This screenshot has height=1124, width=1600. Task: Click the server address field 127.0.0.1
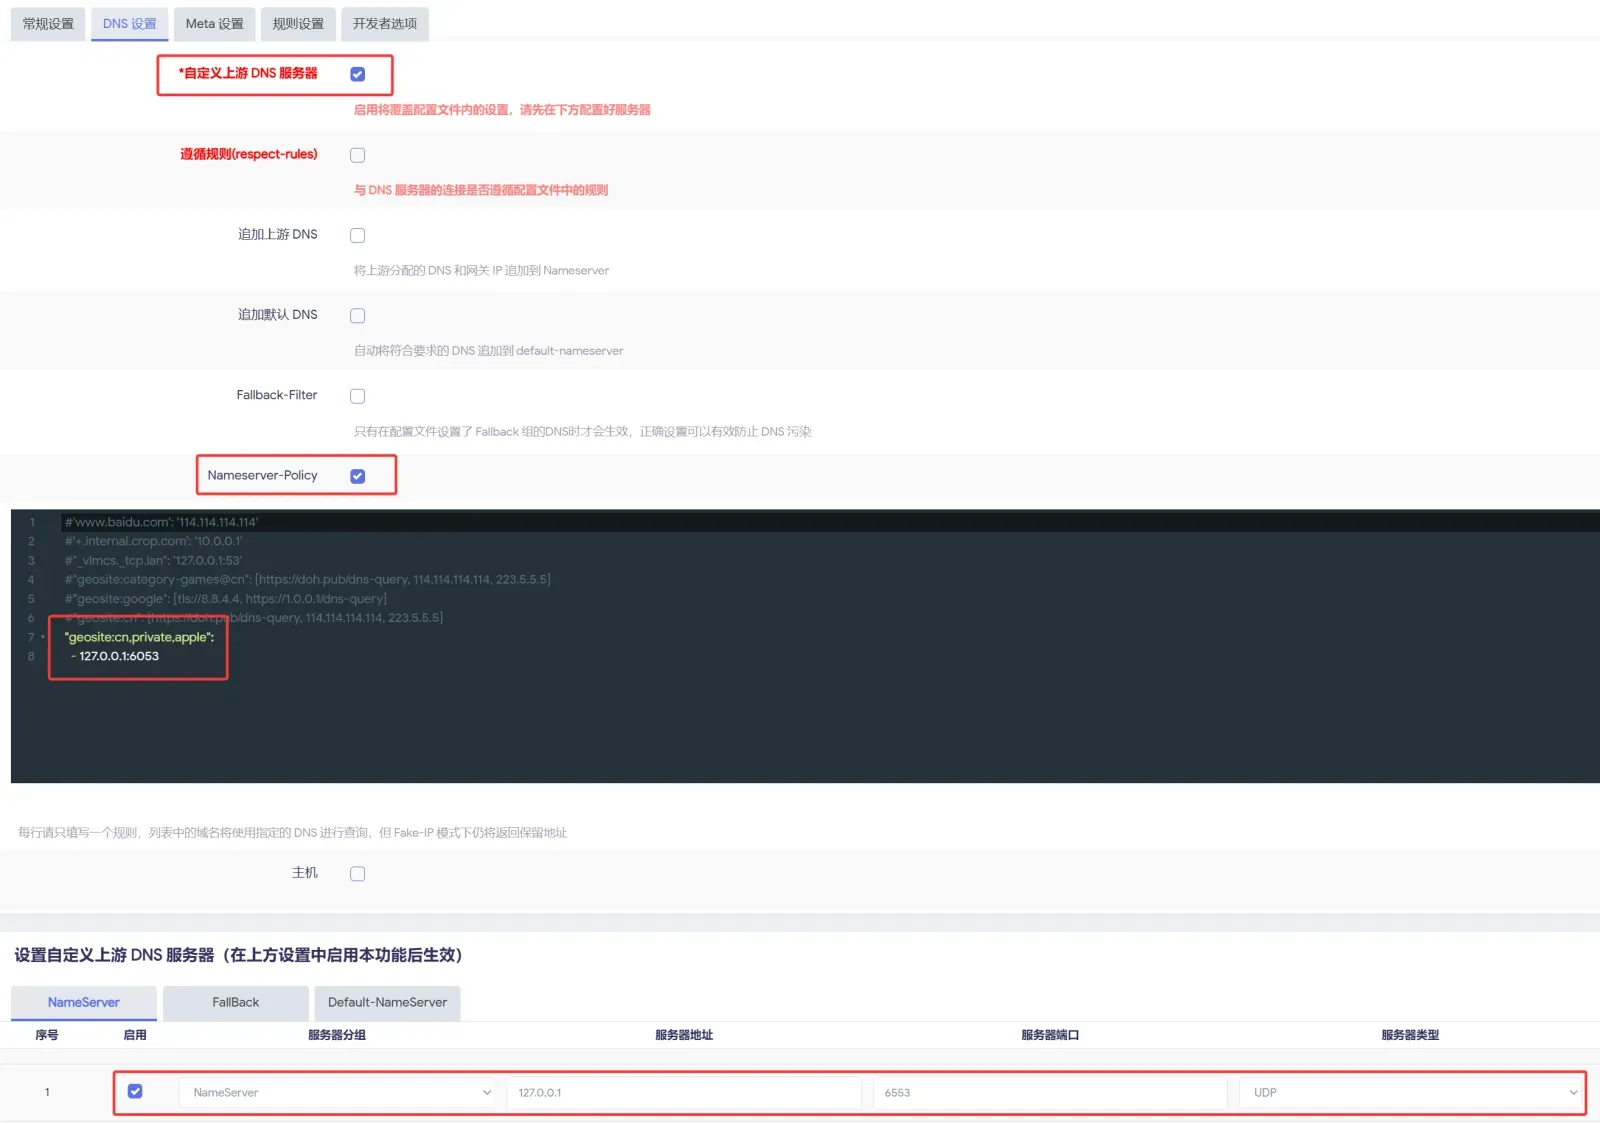tap(684, 1092)
